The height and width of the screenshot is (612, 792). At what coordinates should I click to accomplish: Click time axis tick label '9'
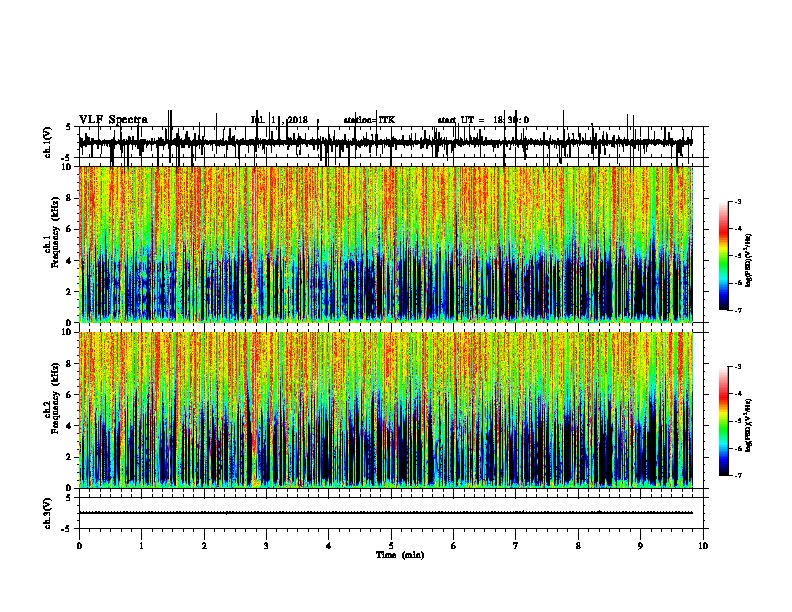tap(640, 546)
